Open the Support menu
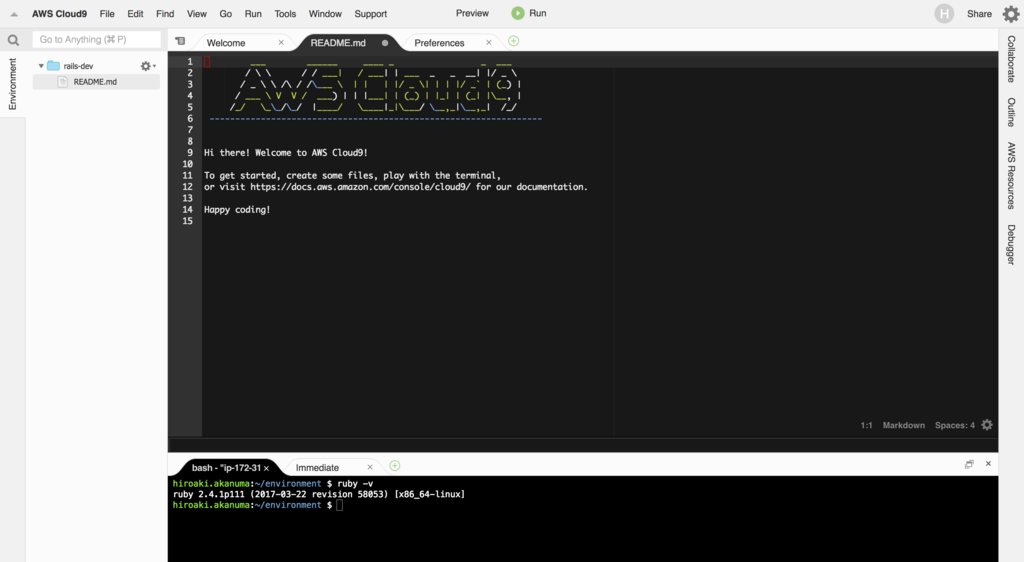The width and height of the screenshot is (1024, 562). (x=370, y=14)
